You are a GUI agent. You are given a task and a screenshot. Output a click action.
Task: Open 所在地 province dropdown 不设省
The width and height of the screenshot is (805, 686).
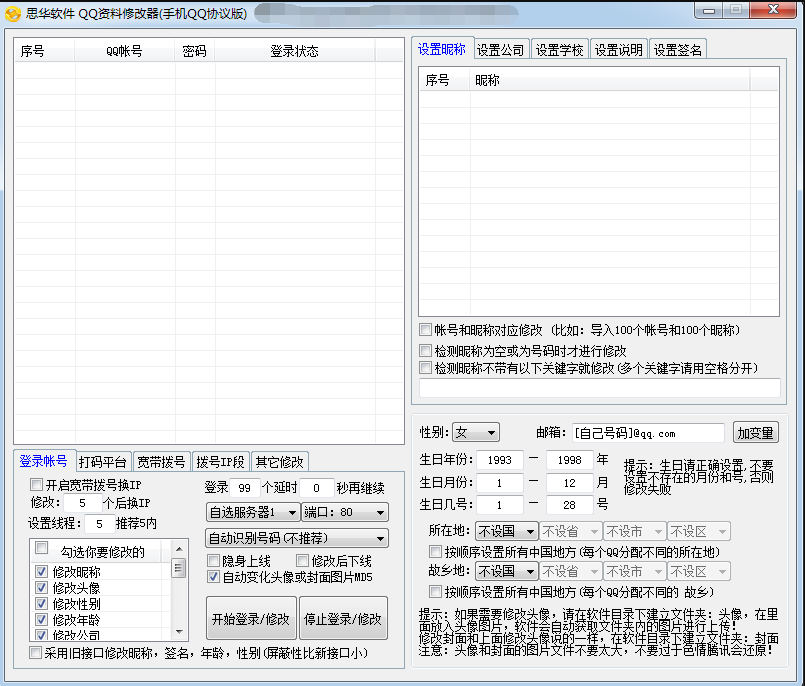coord(570,531)
